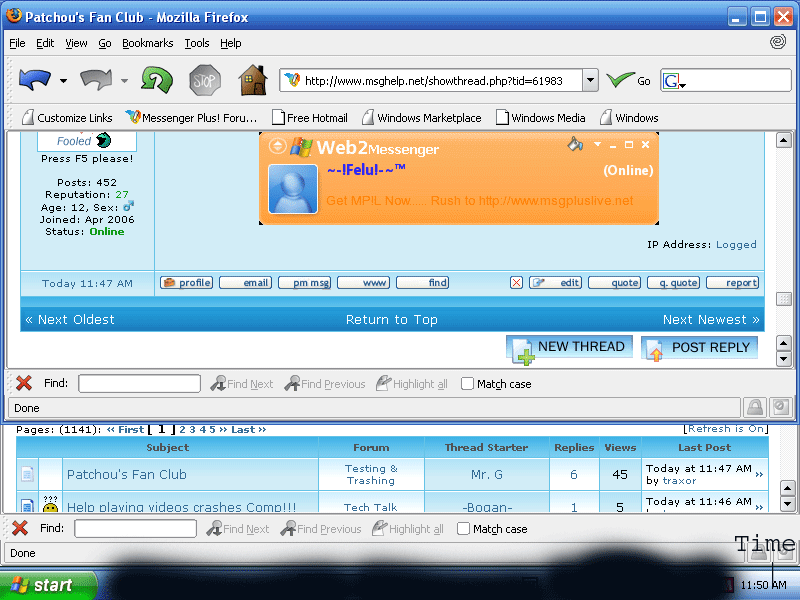800x600 pixels.
Task: Click the Stop sign toolbar icon
Action: coord(204,80)
